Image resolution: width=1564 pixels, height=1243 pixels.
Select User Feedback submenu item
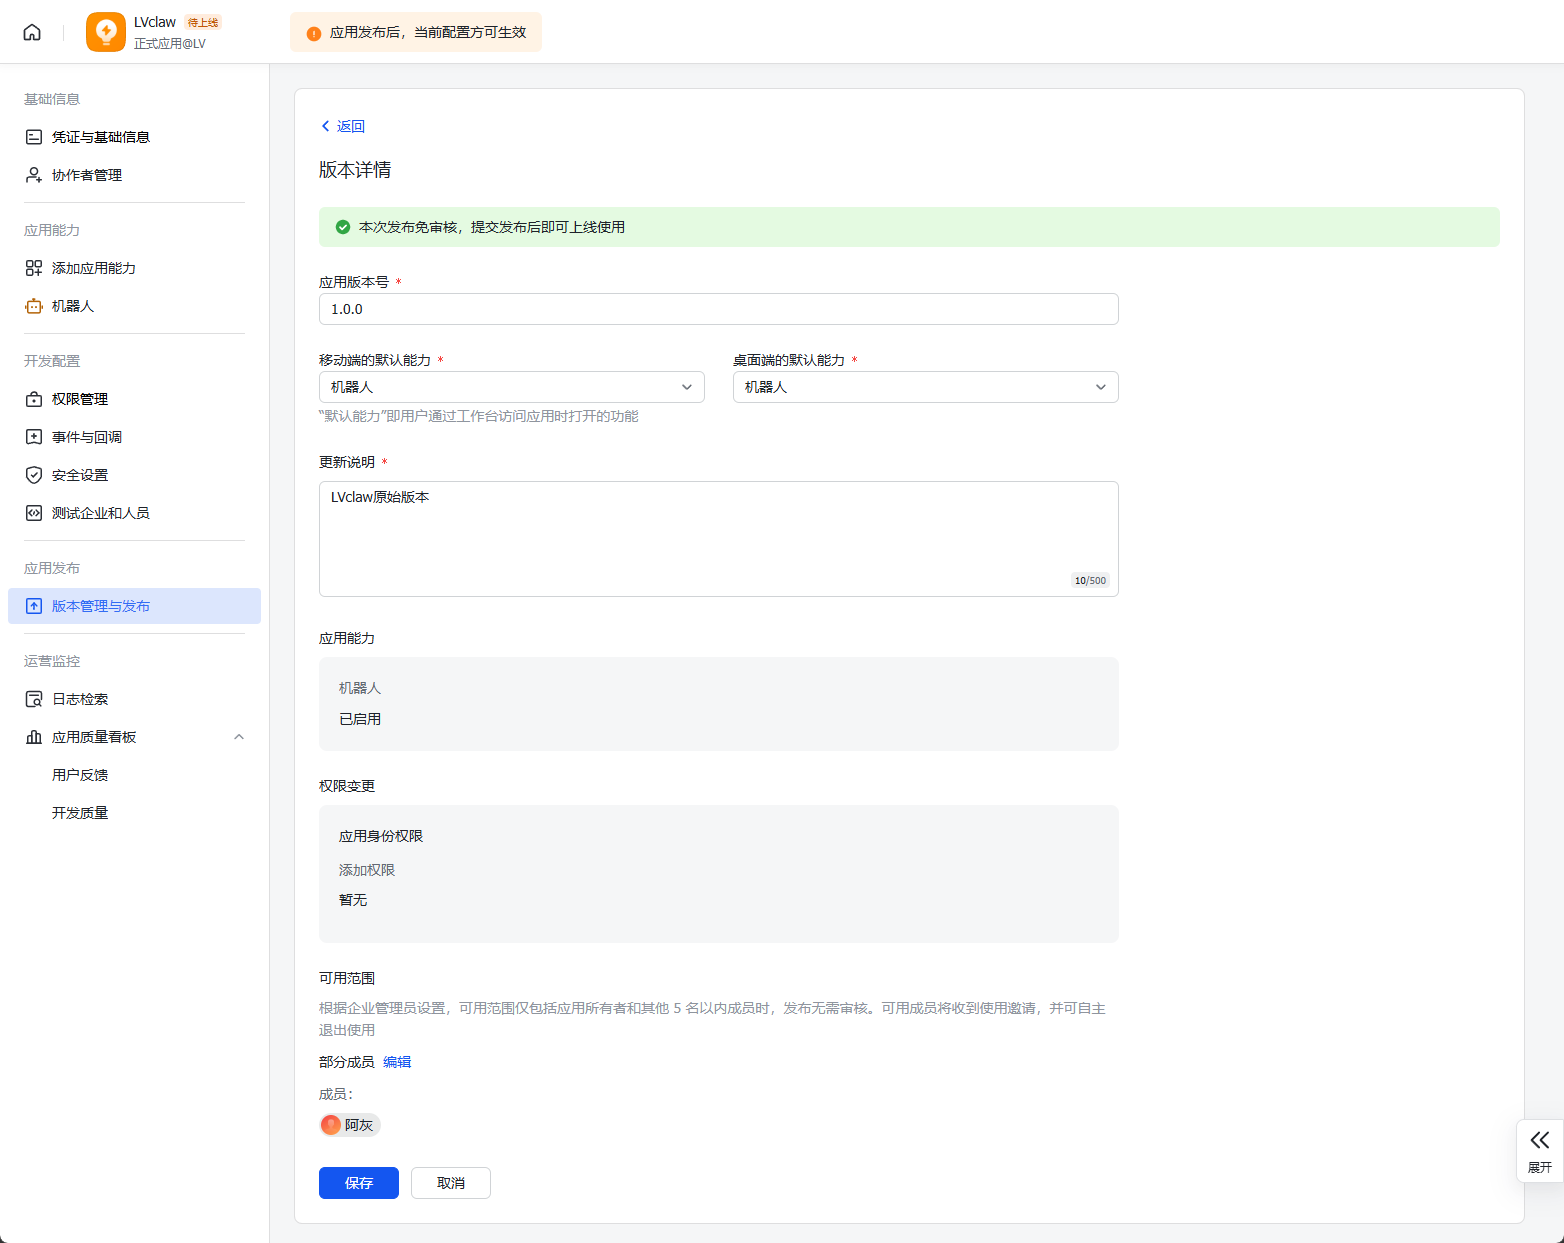pos(80,775)
